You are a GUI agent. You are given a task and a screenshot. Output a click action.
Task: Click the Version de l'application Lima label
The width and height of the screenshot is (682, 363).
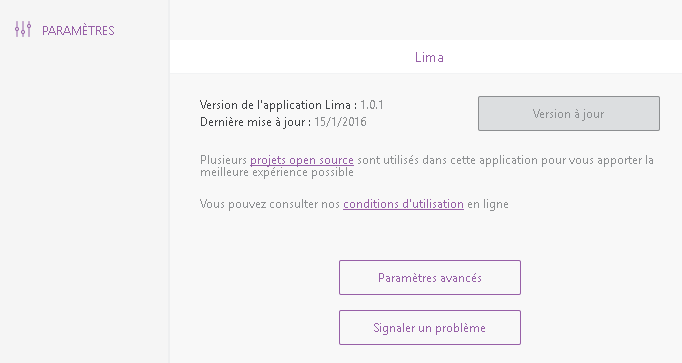[278, 105]
